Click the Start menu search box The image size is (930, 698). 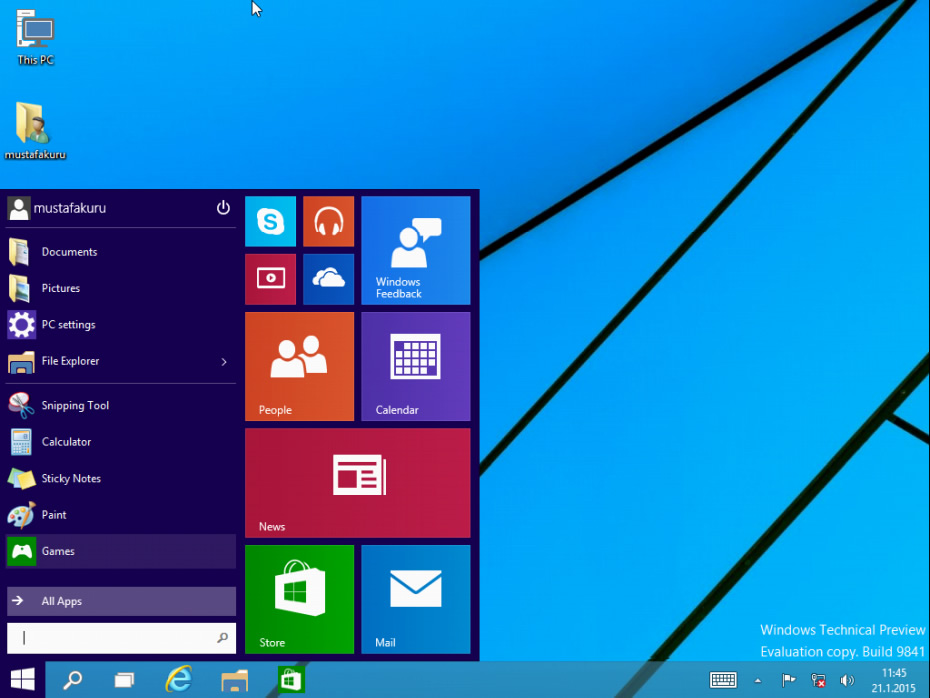click(x=121, y=638)
